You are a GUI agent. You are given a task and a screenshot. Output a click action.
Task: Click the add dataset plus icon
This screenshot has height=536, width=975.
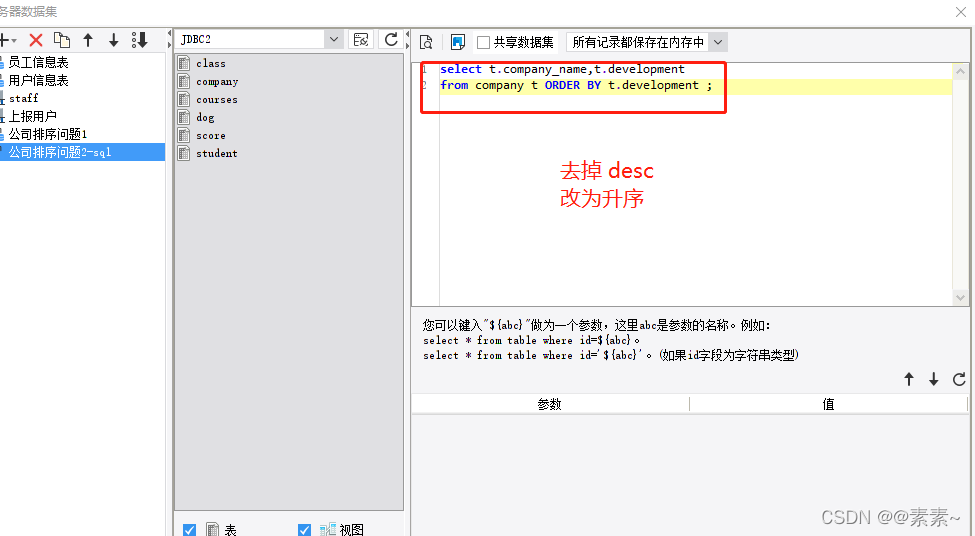tap(6, 40)
